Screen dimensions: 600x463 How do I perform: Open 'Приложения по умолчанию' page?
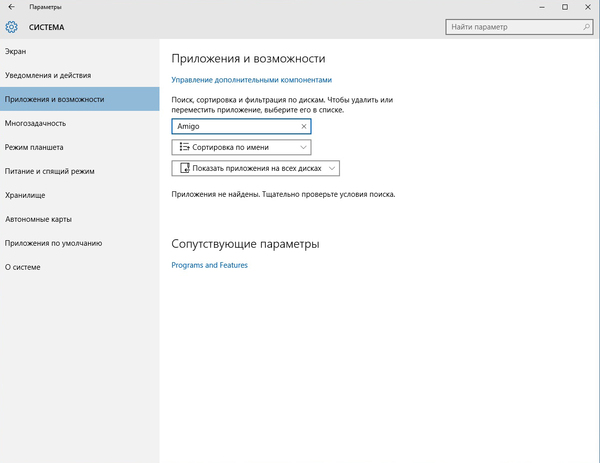53,243
